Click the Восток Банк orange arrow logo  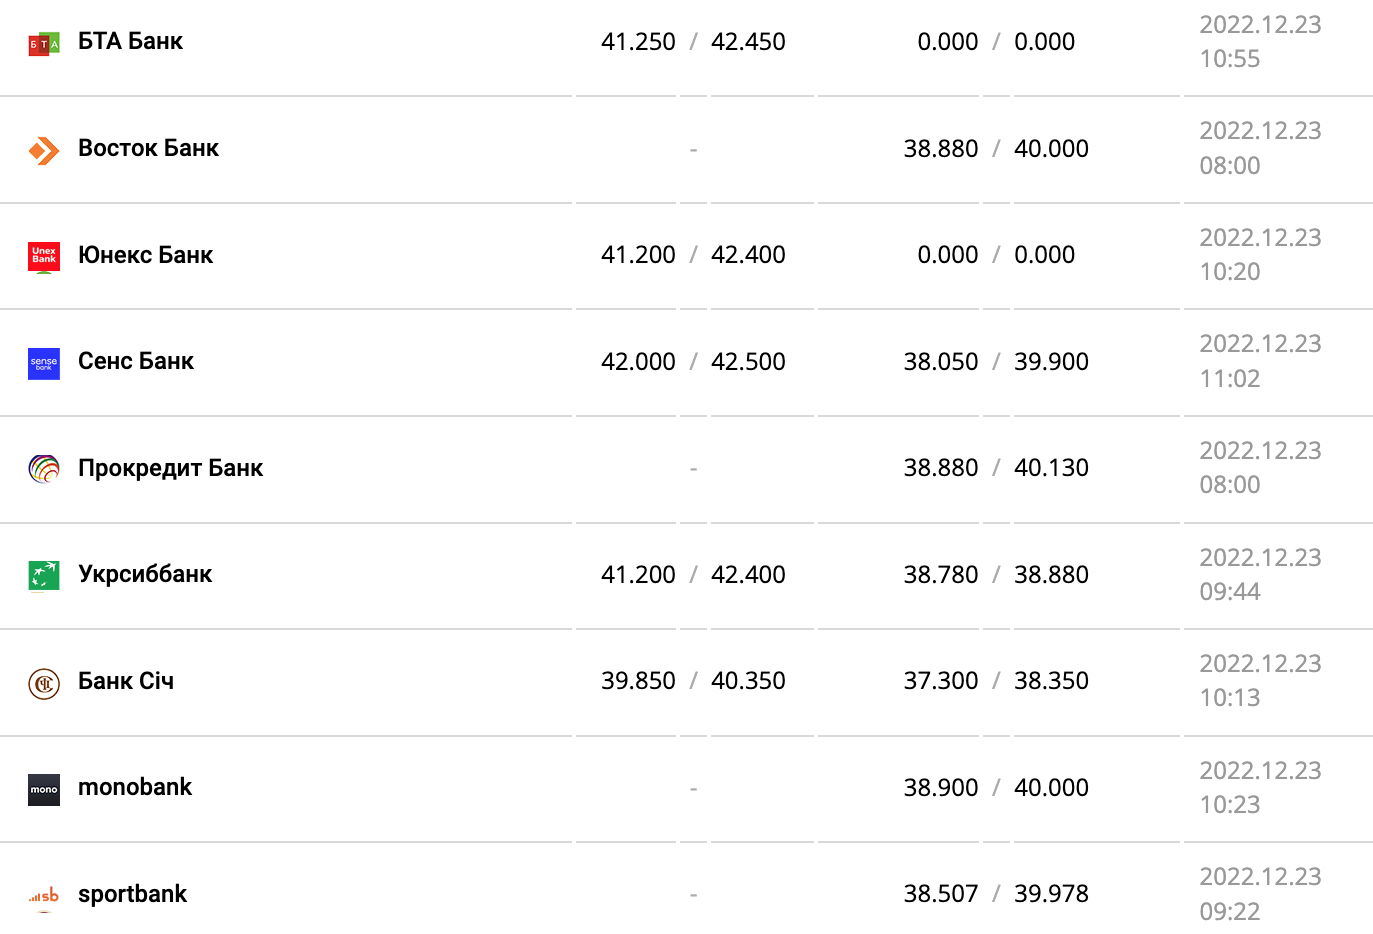click(x=44, y=150)
